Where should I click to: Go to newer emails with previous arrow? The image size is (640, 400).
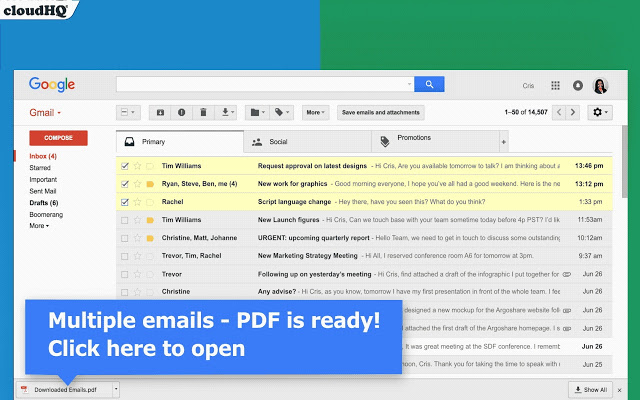point(559,112)
